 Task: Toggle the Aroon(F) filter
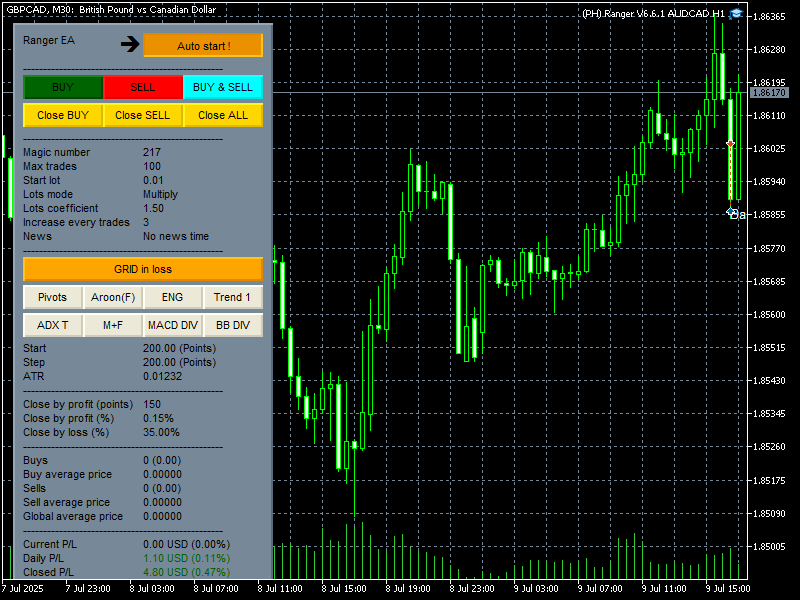click(113, 297)
